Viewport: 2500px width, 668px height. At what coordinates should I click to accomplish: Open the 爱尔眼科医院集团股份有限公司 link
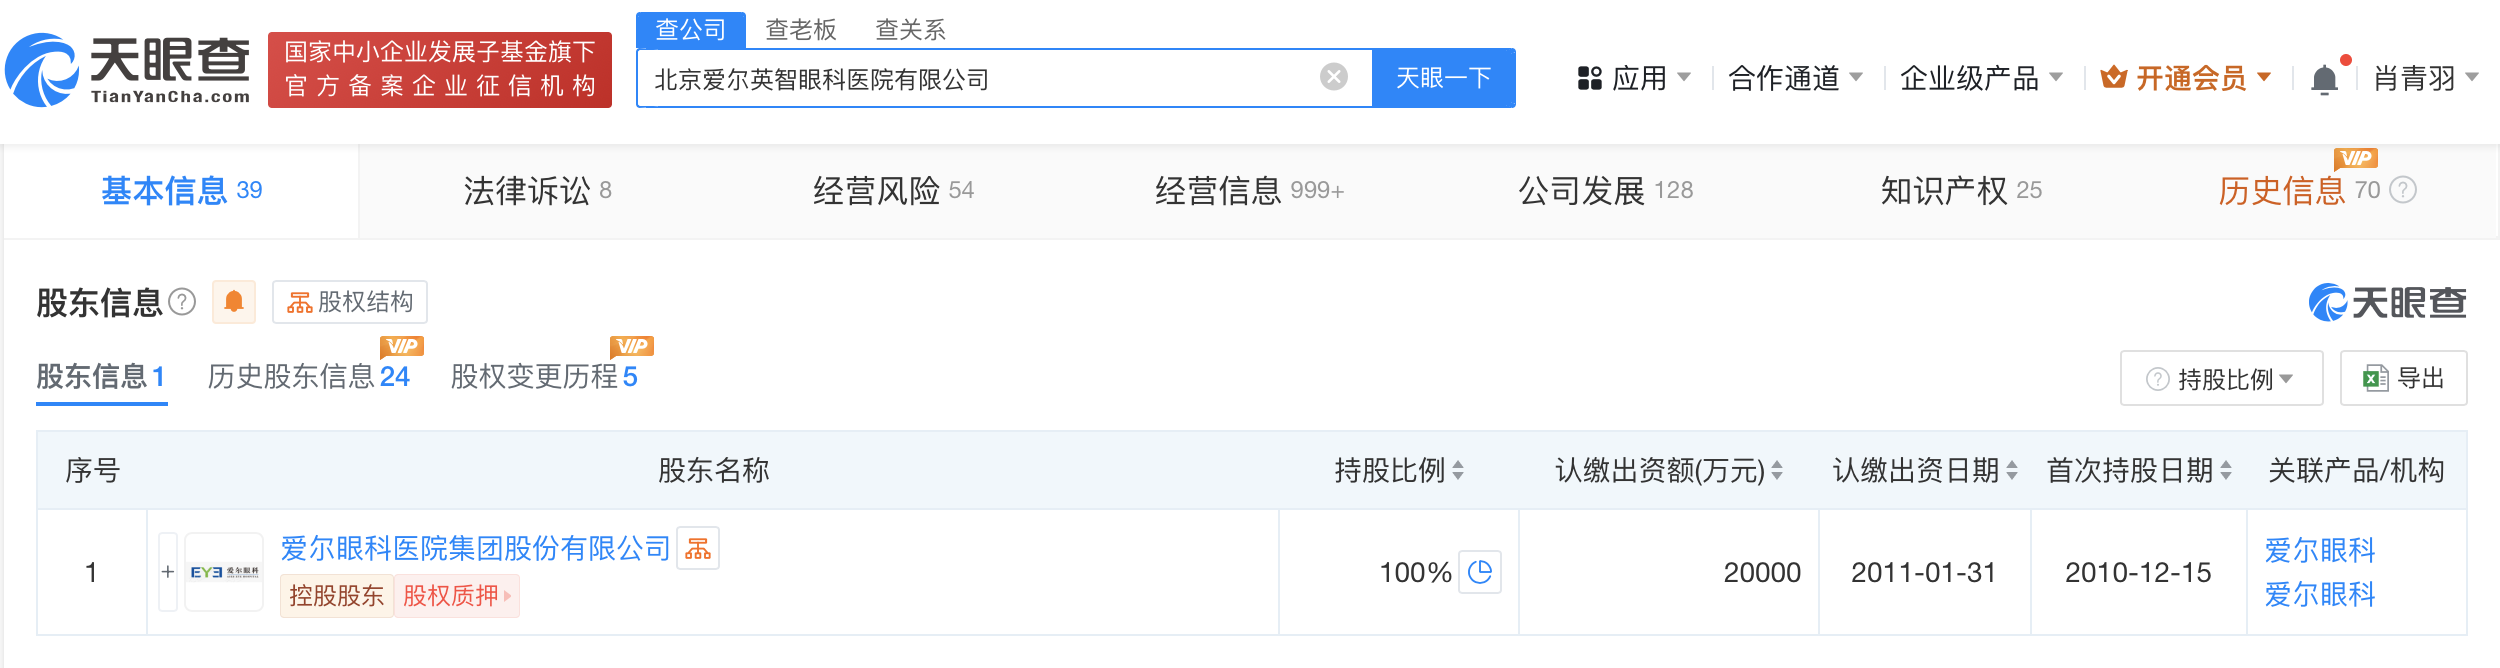(x=475, y=548)
